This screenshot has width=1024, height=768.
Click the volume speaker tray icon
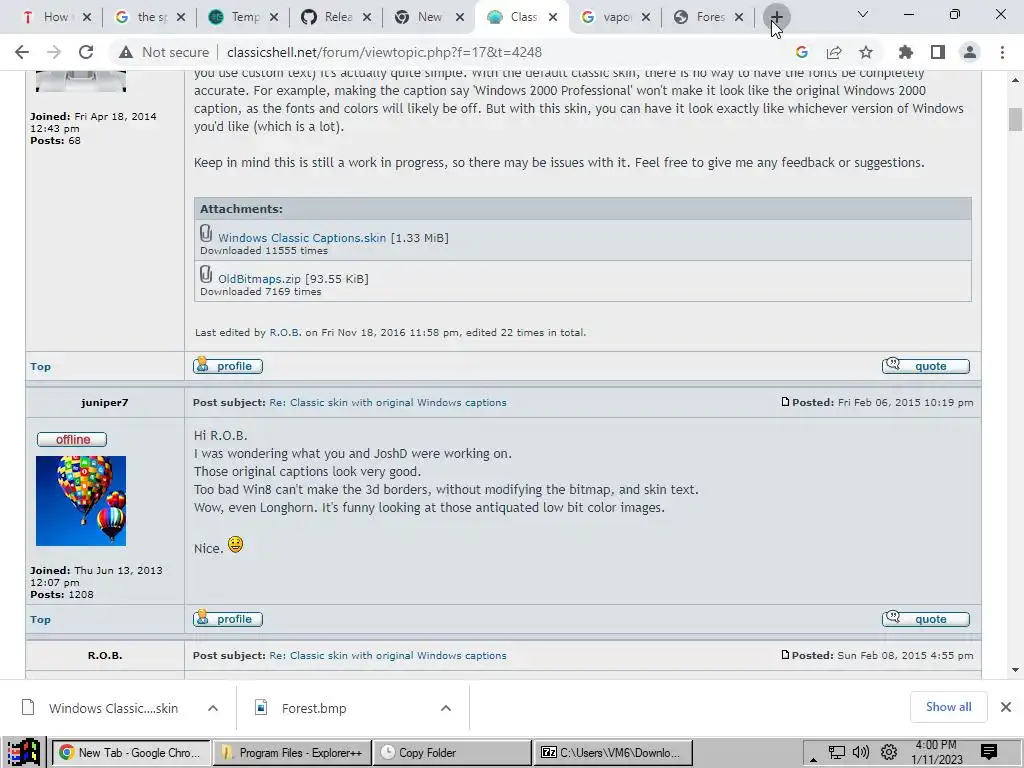click(x=861, y=753)
